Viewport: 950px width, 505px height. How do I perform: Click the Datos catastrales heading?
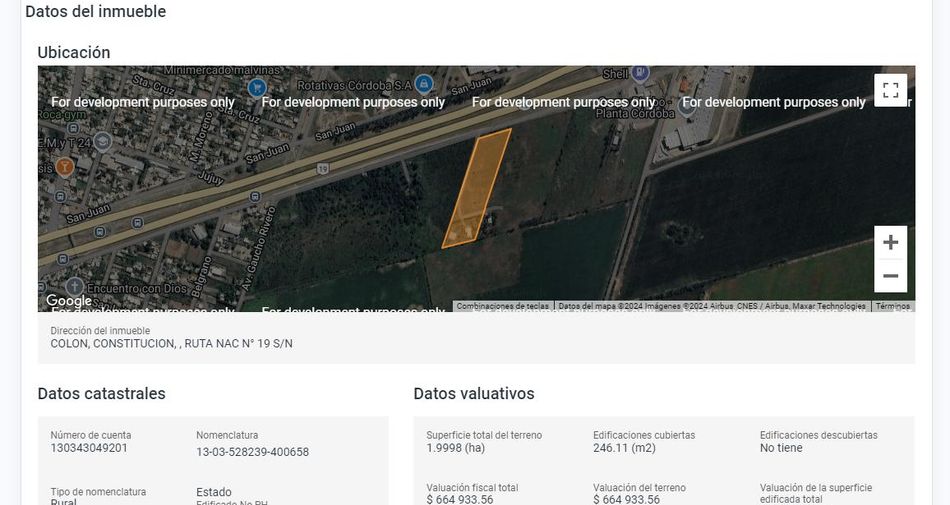click(x=101, y=394)
